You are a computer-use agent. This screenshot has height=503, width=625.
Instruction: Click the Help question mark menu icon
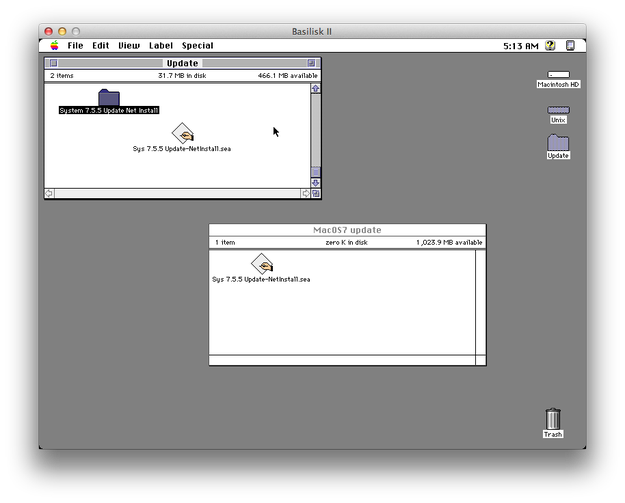(550, 45)
